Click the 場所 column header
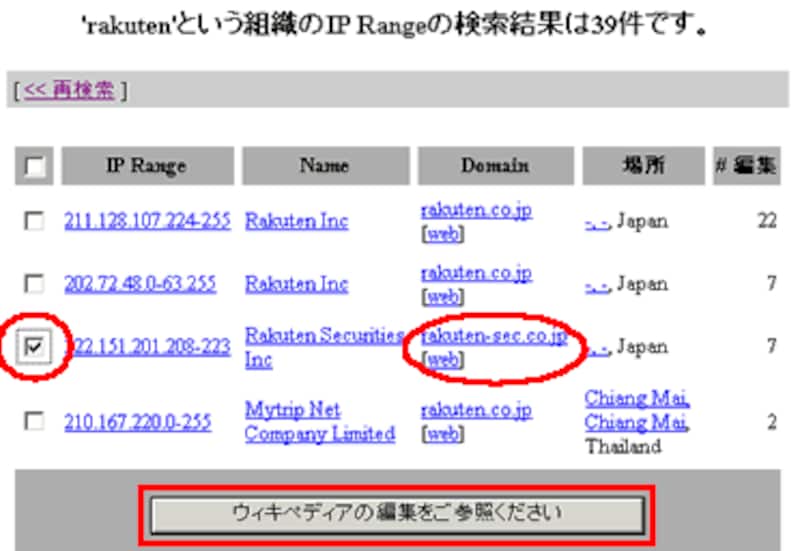Image resolution: width=800 pixels, height=551 pixels. coord(643,165)
